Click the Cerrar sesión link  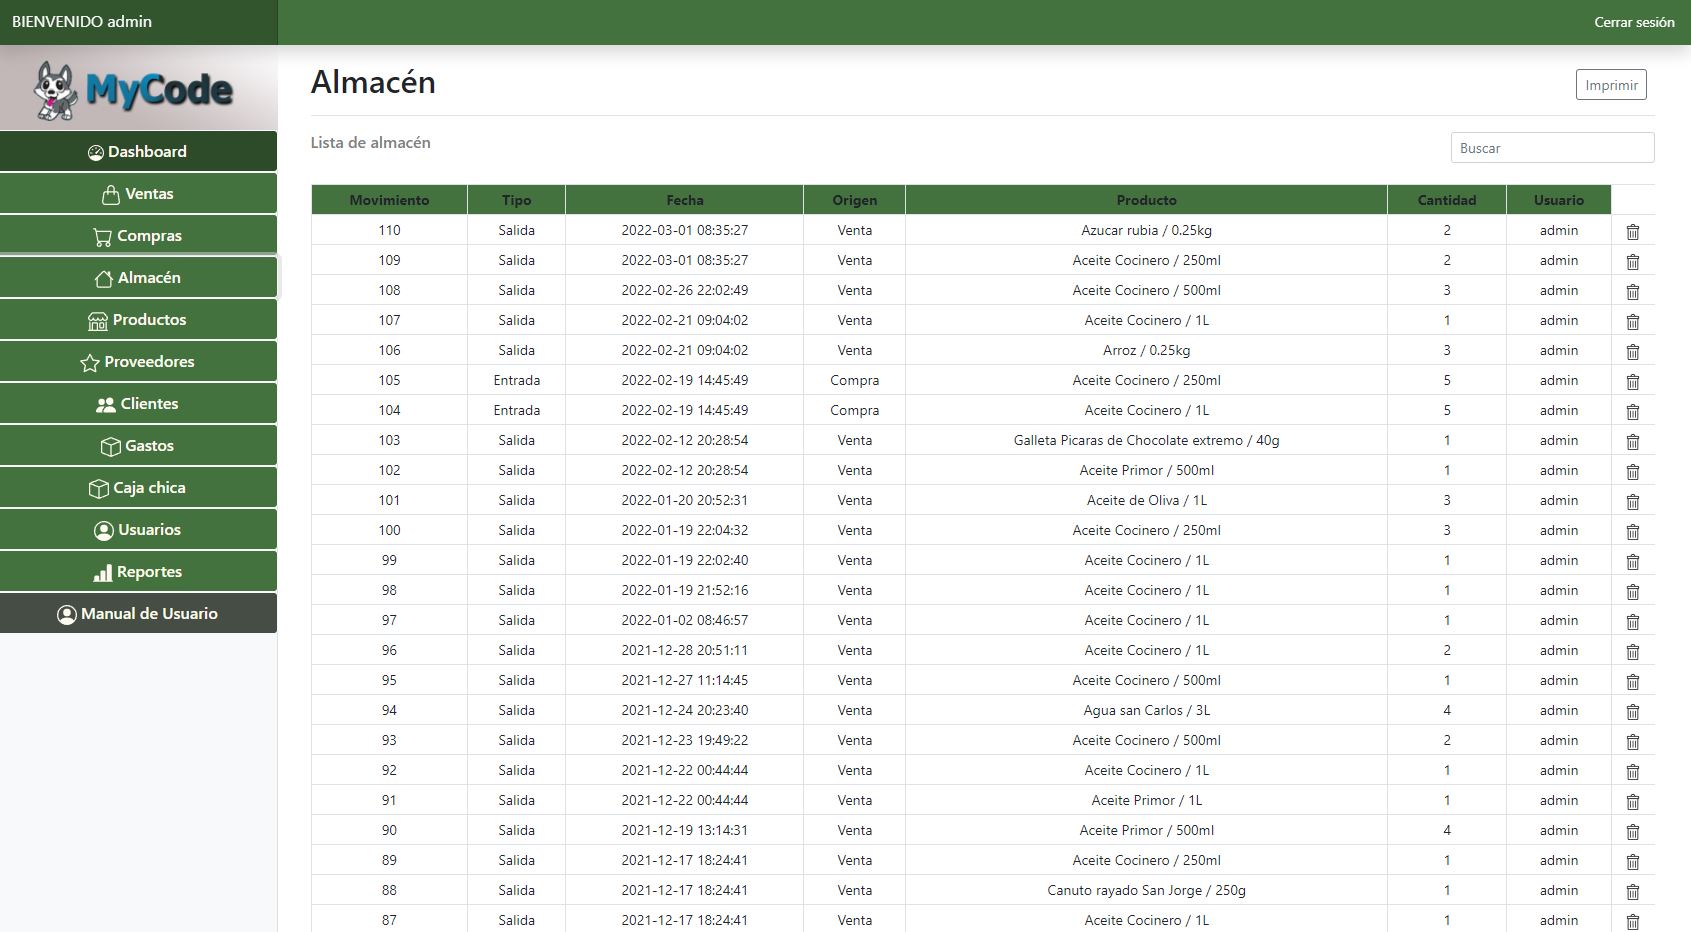tap(1633, 22)
